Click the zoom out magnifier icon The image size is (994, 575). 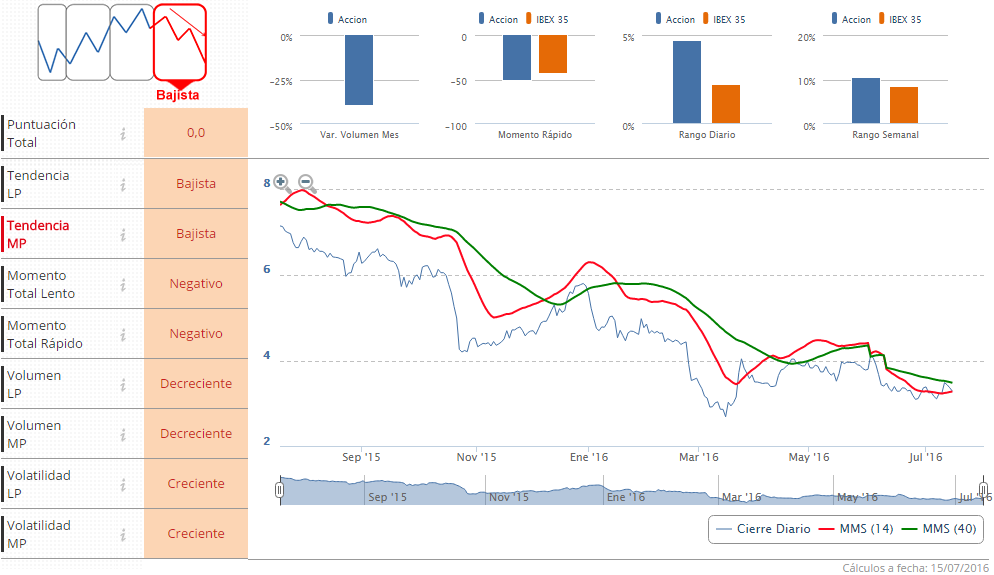[x=306, y=183]
